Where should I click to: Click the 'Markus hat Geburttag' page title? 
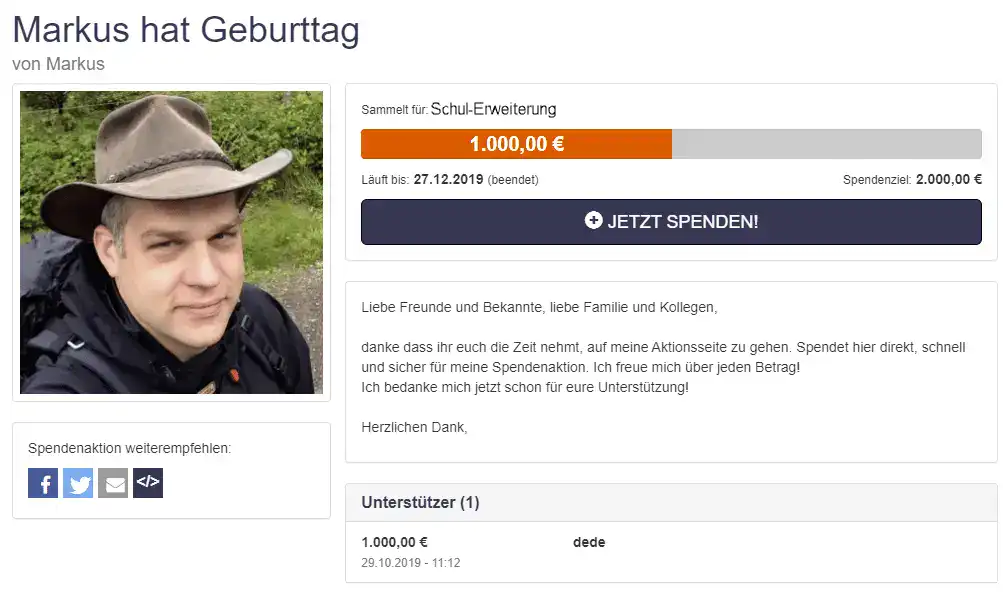pyautogui.click(x=186, y=30)
